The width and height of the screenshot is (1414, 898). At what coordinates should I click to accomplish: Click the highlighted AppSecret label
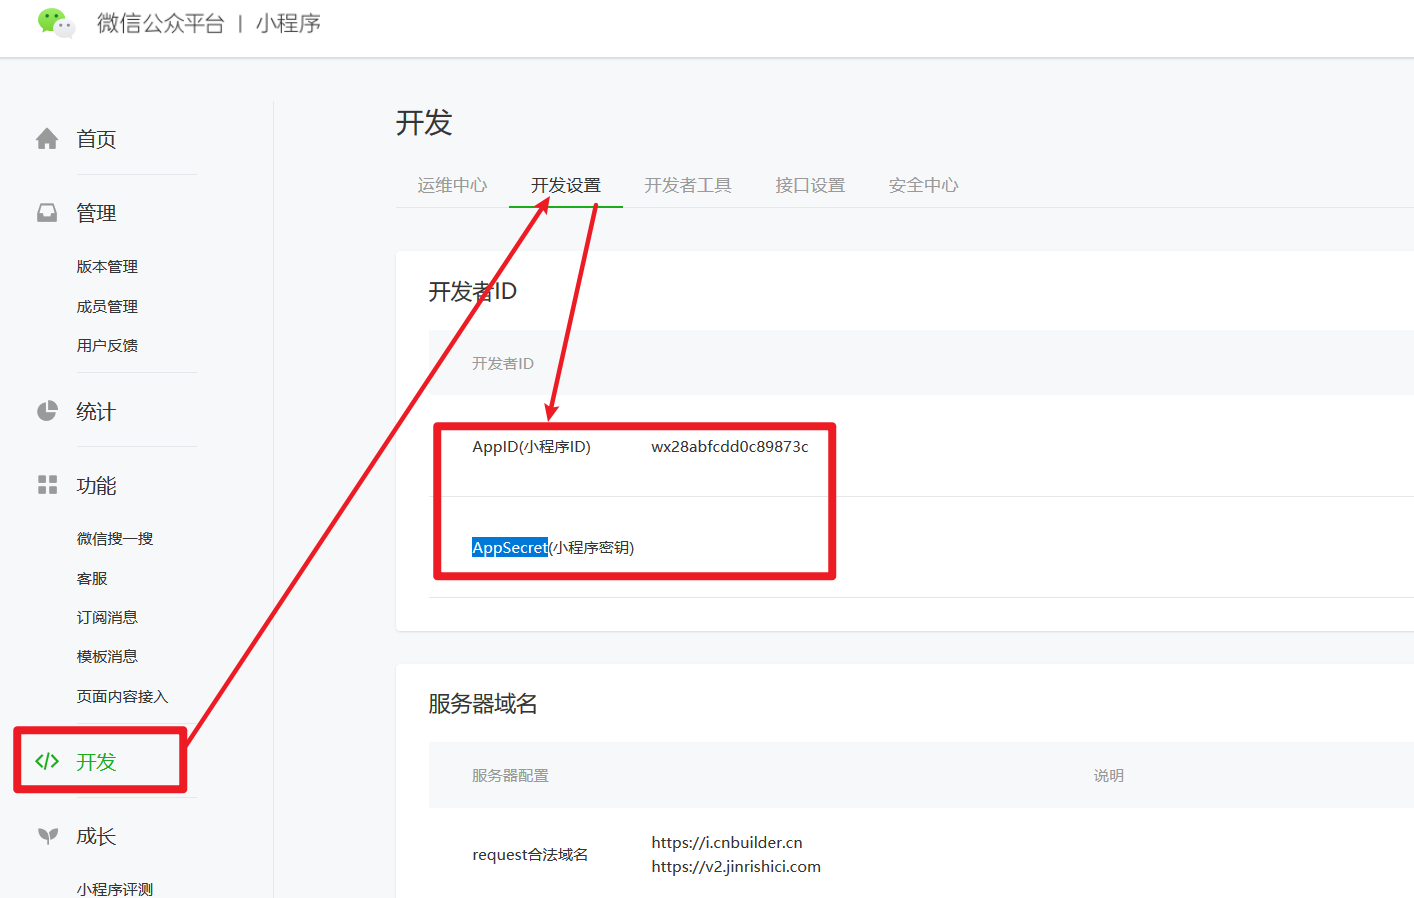(510, 547)
